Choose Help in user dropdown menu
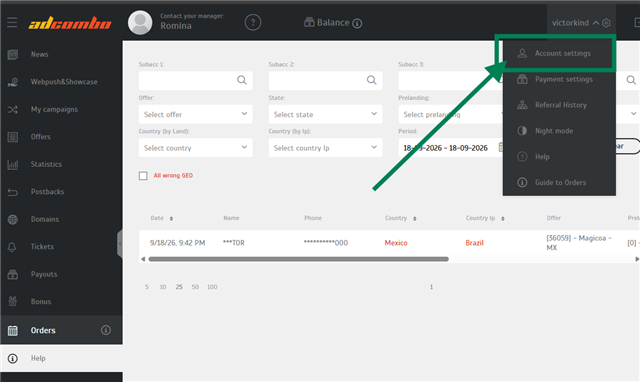The image size is (640, 382). point(559,157)
